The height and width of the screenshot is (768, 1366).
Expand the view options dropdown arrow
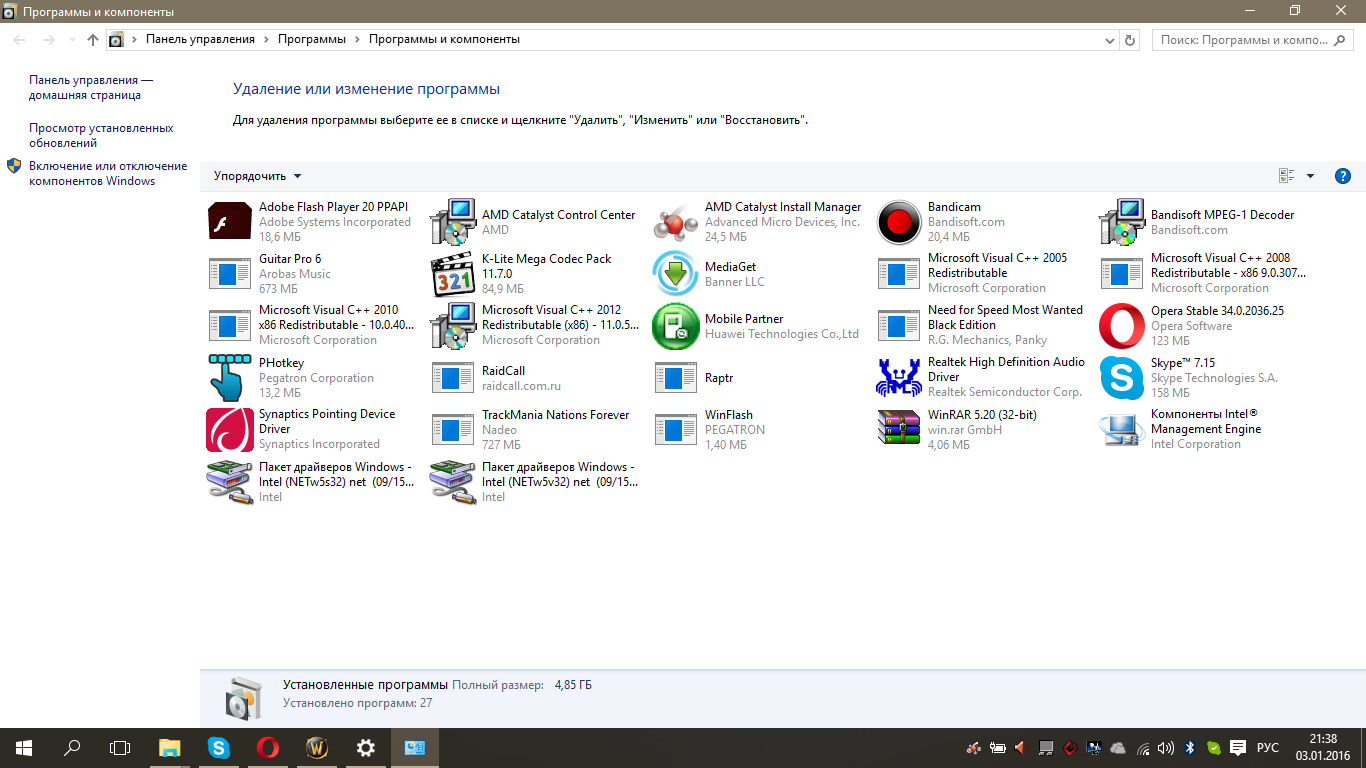(x=1310, y=176)
